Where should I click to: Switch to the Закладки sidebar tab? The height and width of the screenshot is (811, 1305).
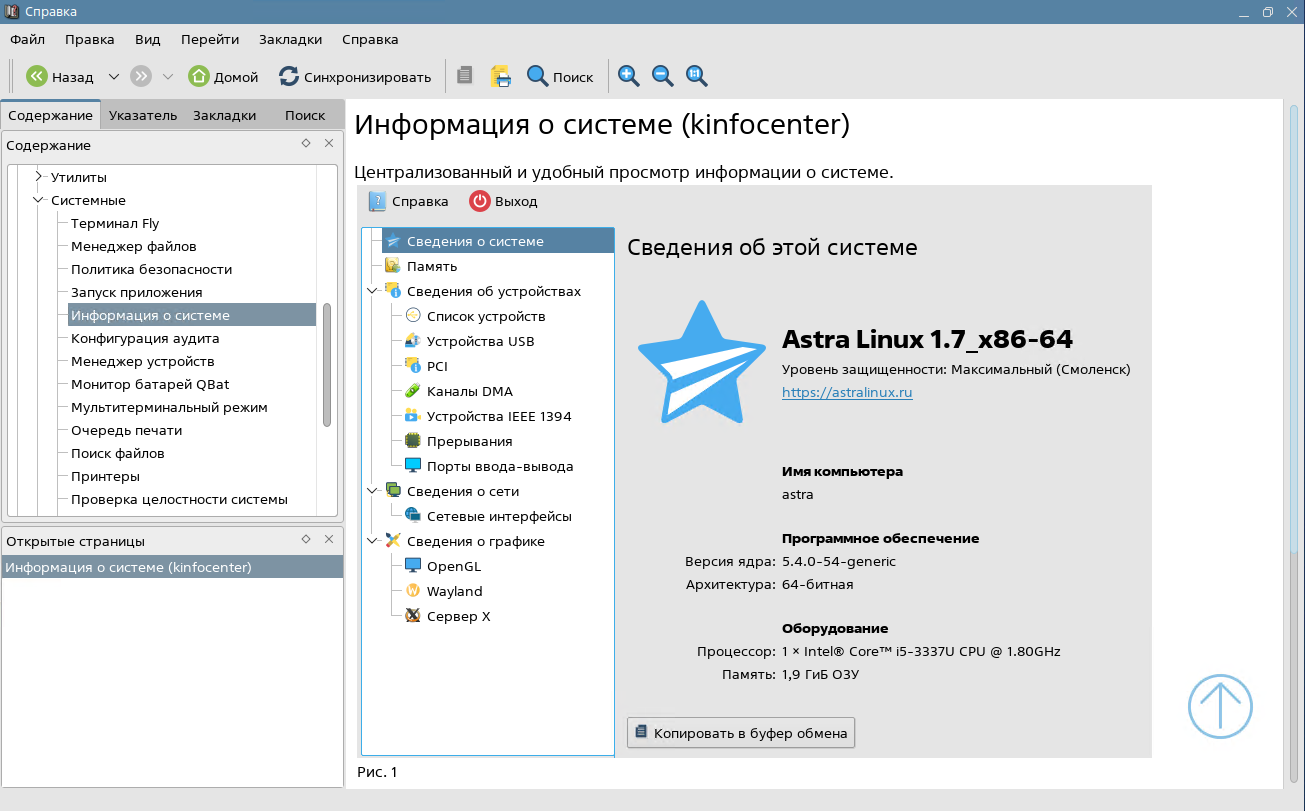click(225, 115)
